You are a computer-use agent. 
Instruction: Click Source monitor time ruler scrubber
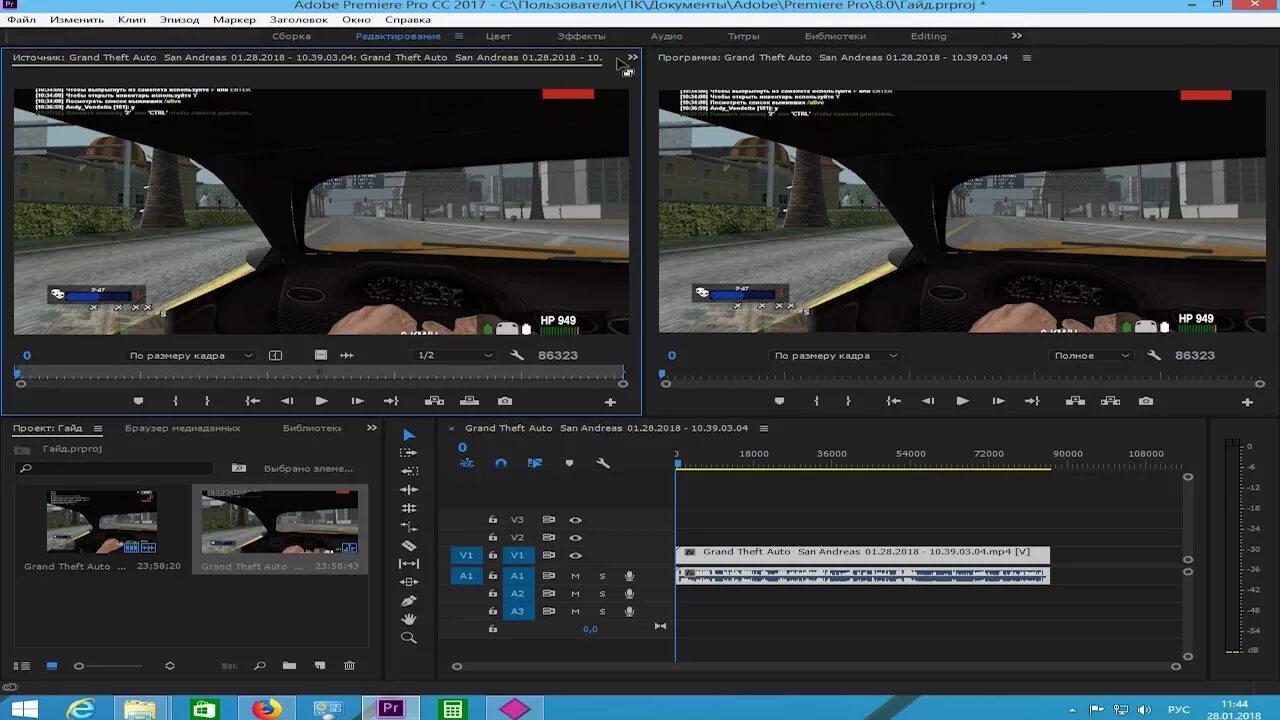point(319,373)
